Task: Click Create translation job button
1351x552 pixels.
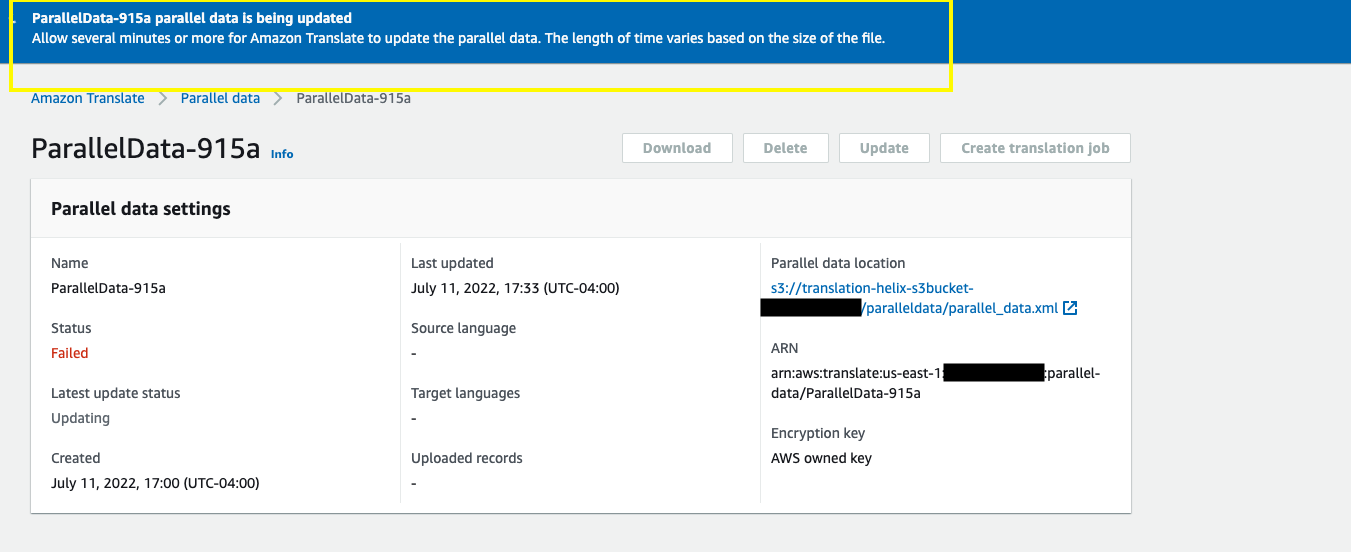Action: tap(1035, 148)
